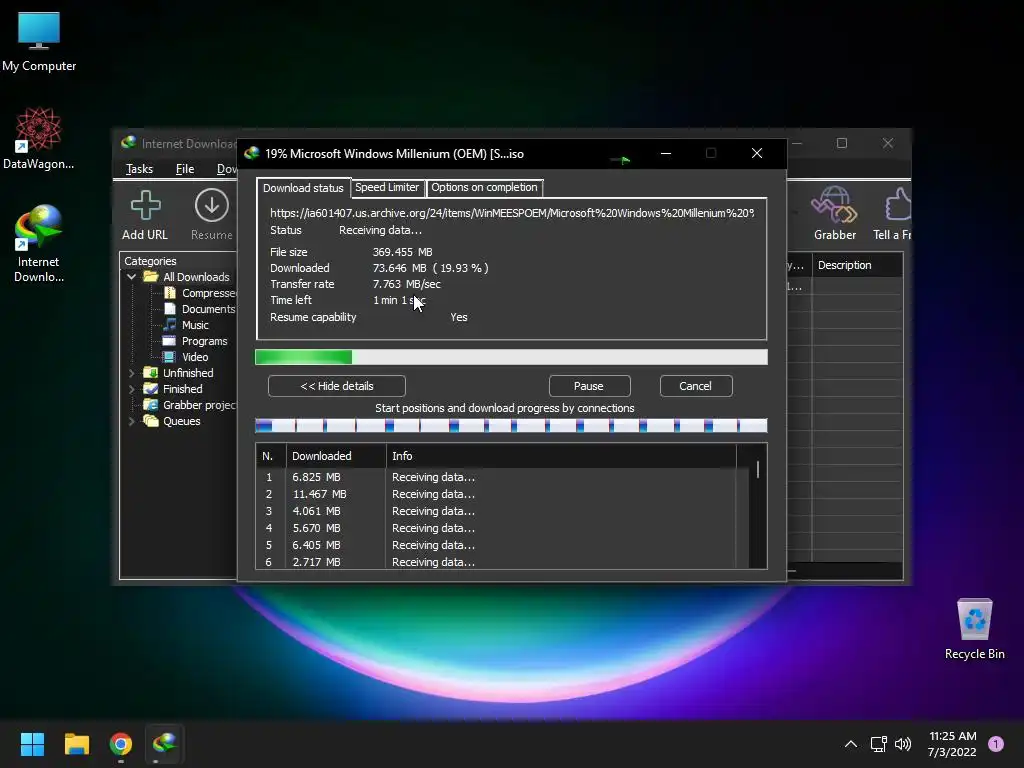Click the Unfinished category icon
Viewport: 1024px width, 768px height.
151,373
